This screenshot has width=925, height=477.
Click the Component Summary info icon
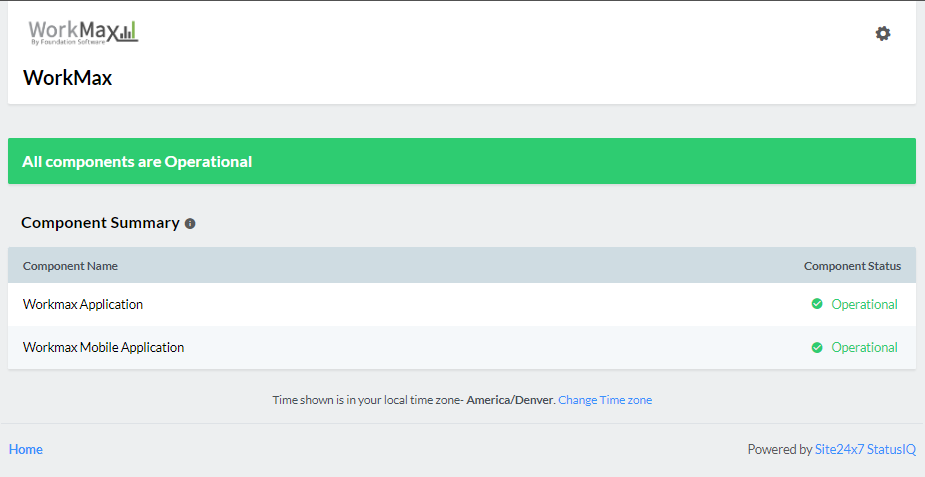click(x=190, y=223)
